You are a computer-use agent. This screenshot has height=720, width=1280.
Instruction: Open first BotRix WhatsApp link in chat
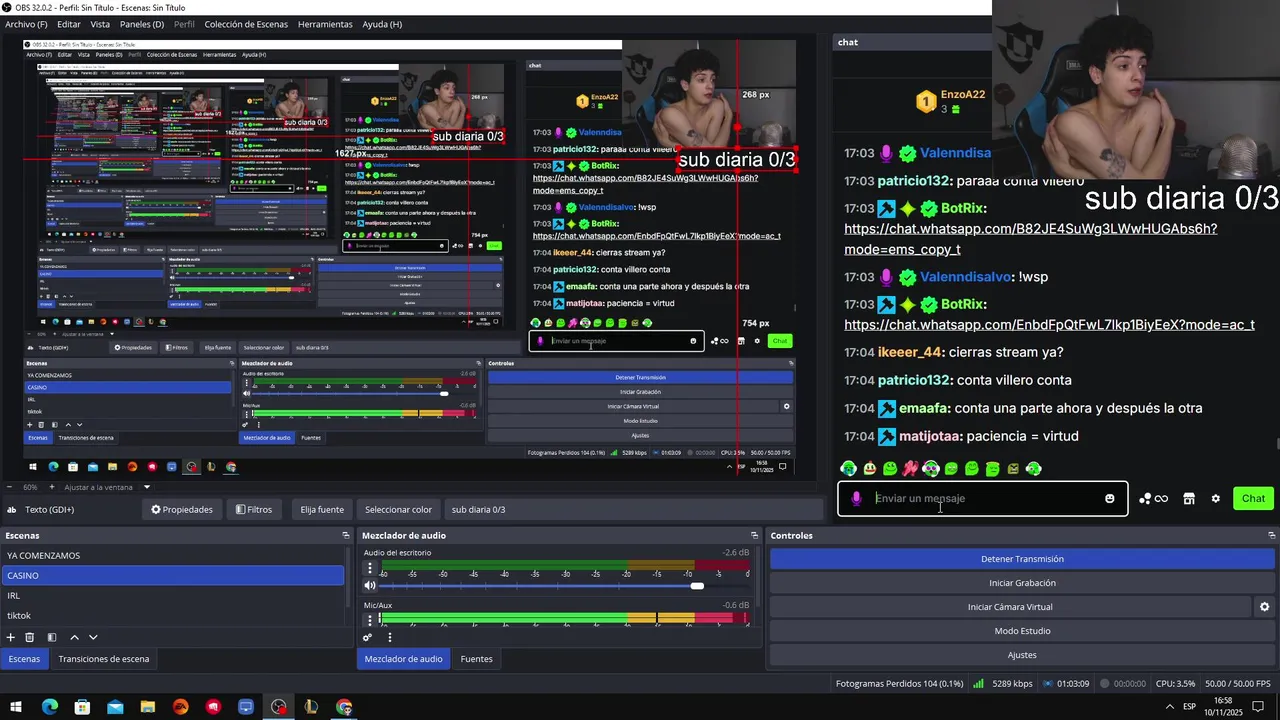[1030, 239]
